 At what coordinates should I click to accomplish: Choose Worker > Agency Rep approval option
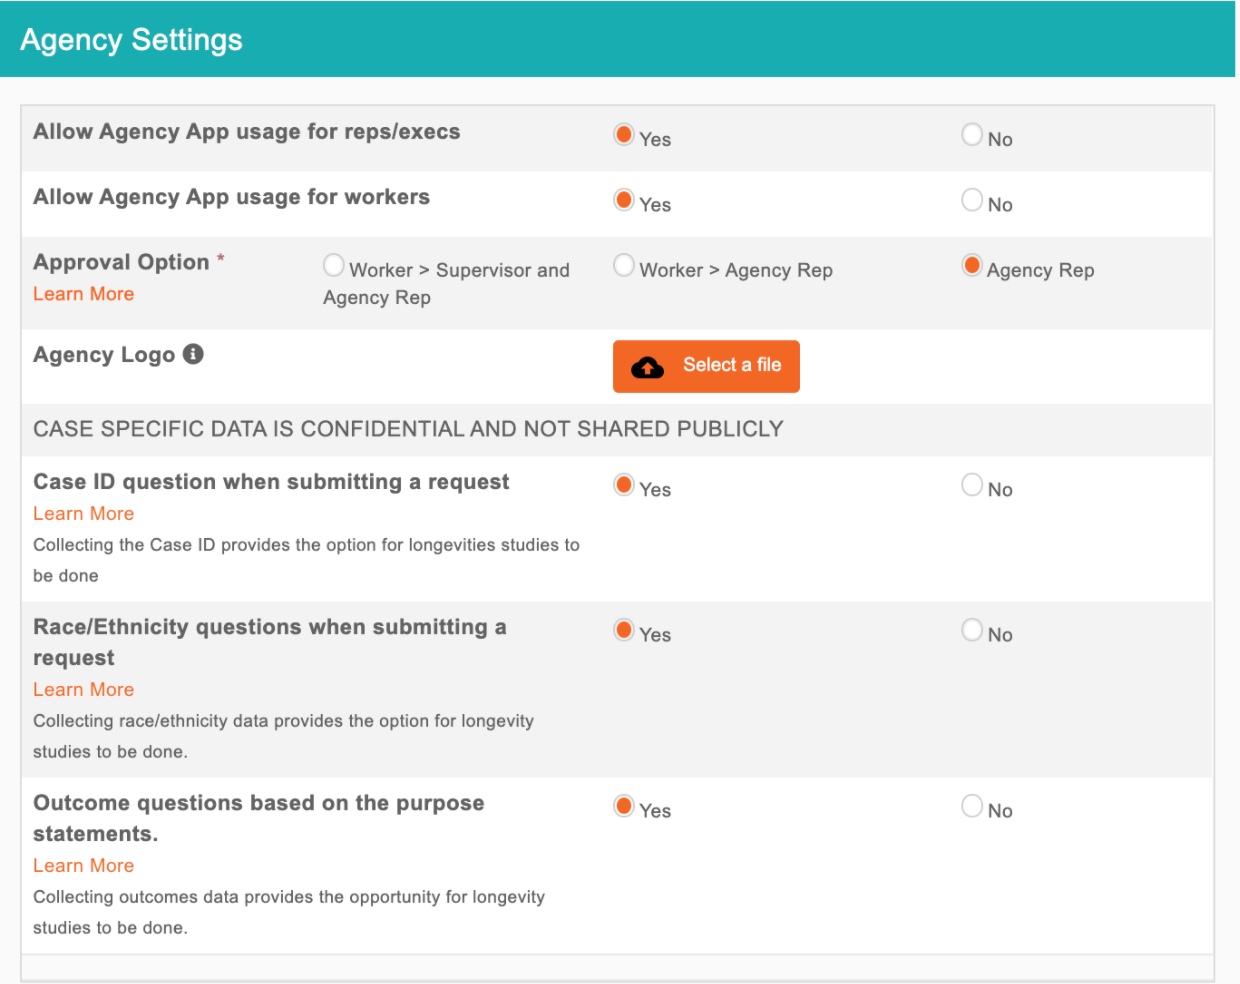coord(624,266)
